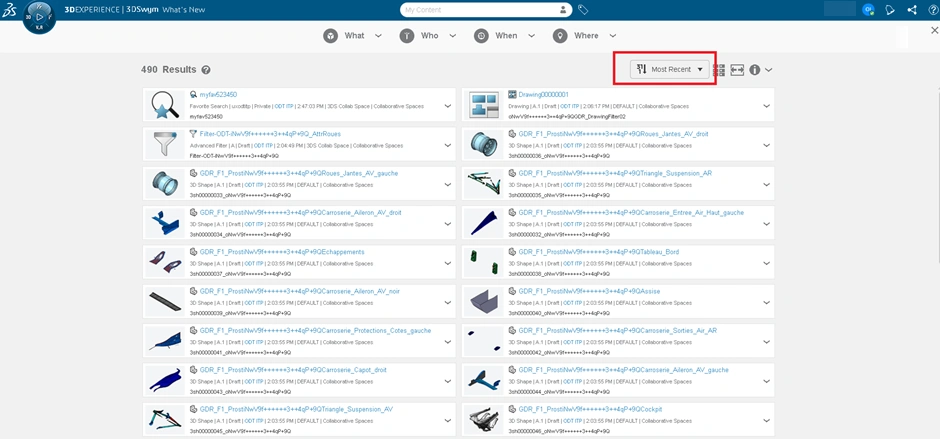Click ODT ITP link in myfav523450 card
This screenshot has height=439, width=940.
click(x=285, y=106)
